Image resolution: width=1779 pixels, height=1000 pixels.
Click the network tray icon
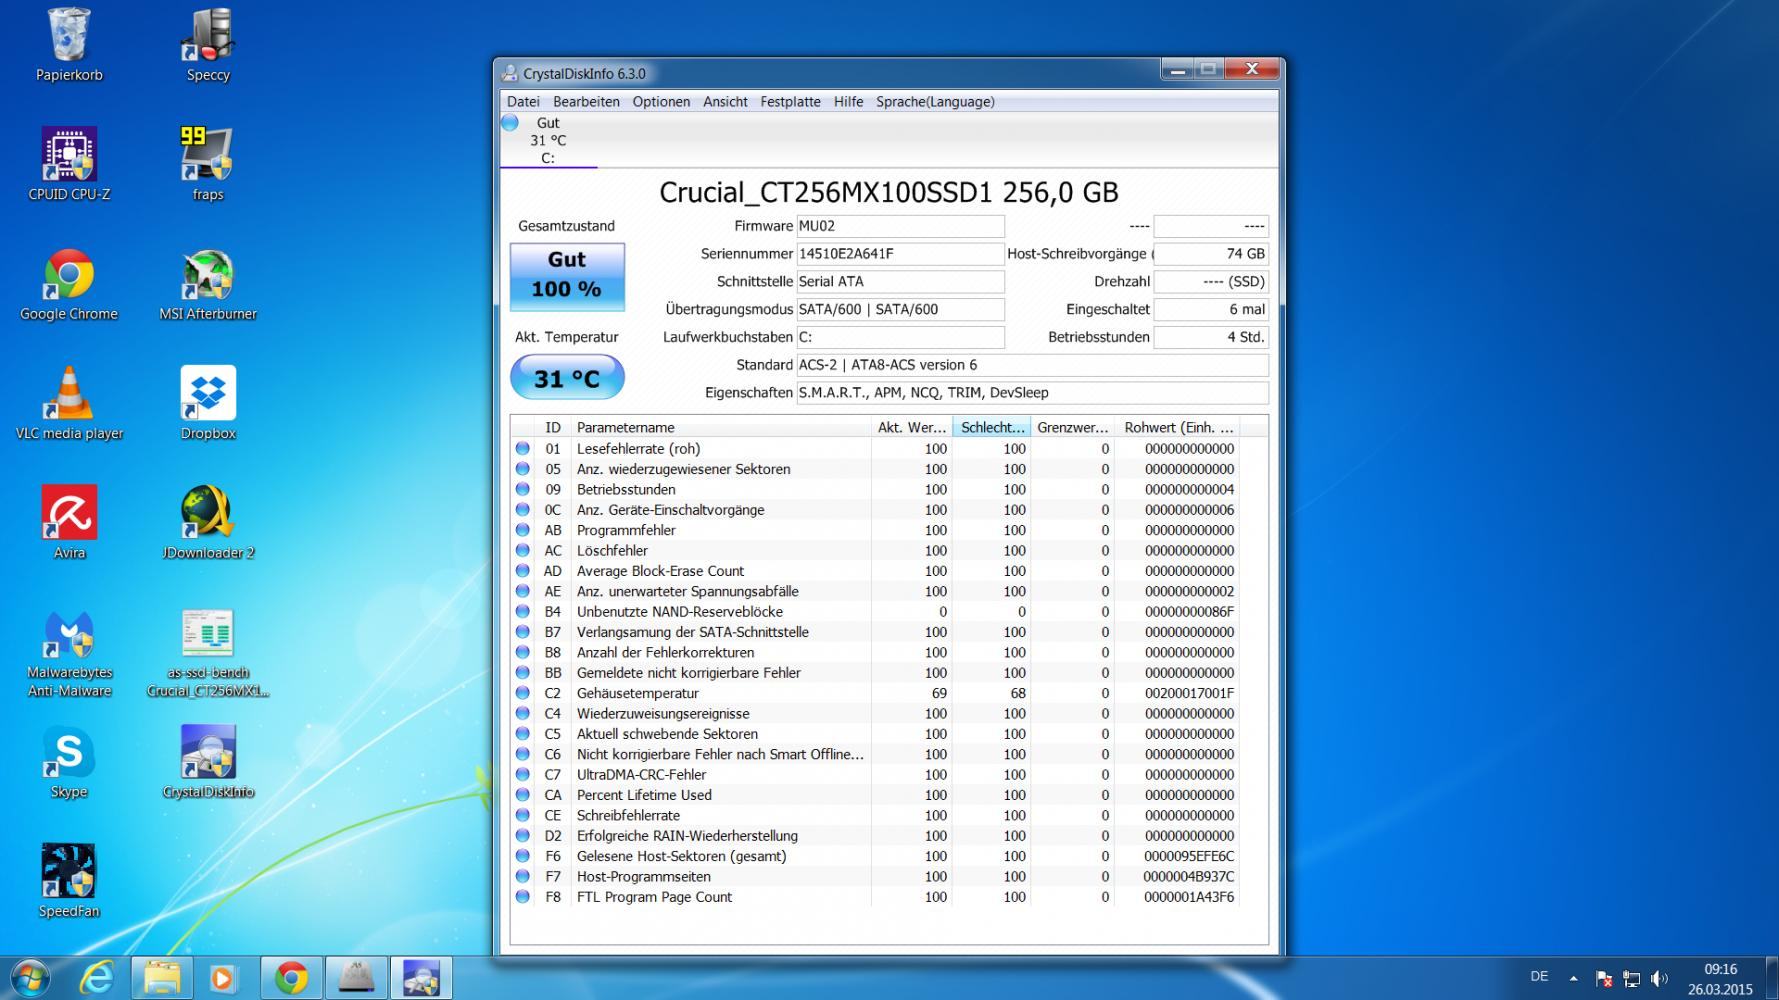(x=1631, y=978)
